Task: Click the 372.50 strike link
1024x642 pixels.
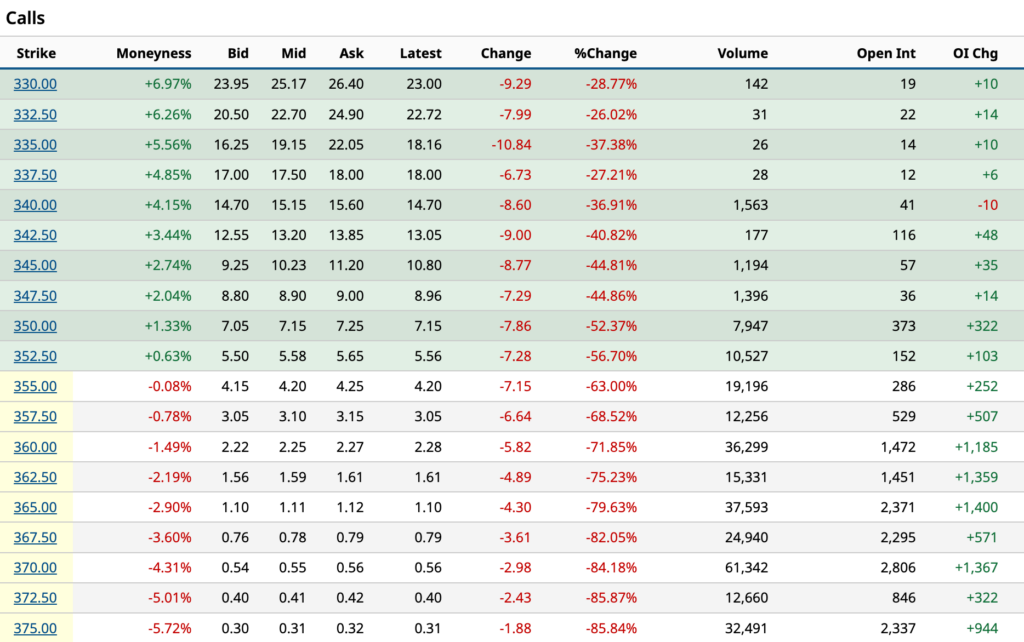Action: click(x=35, y=598)
